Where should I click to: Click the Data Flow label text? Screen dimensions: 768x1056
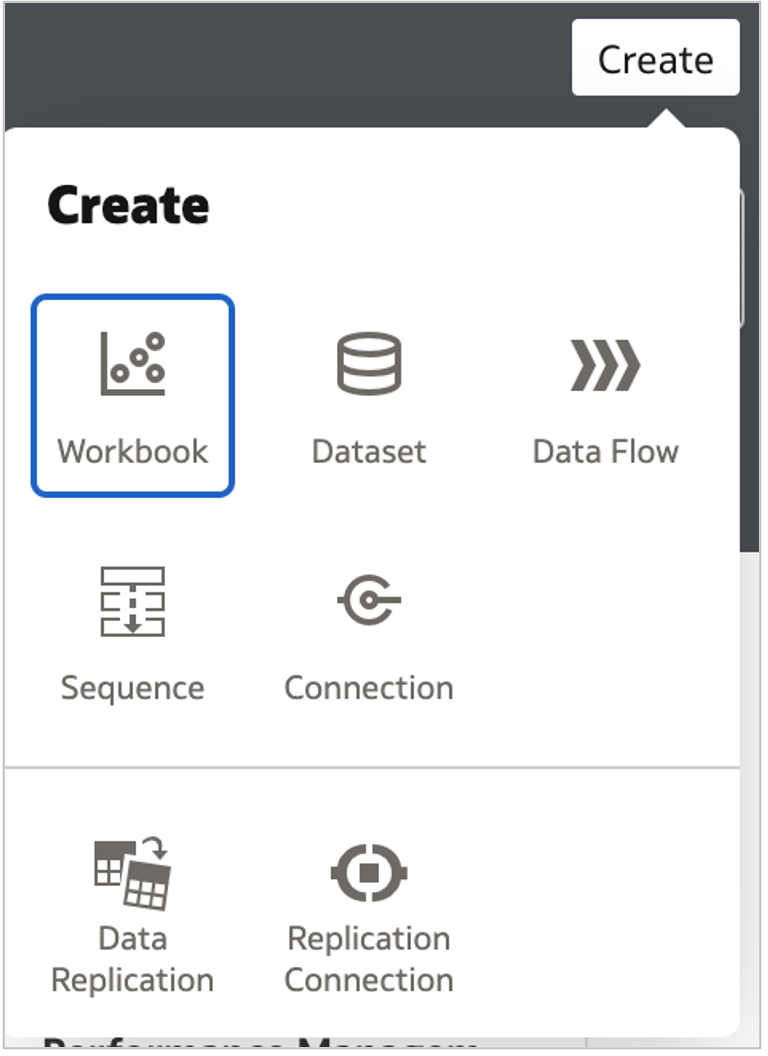click(606, 451)
